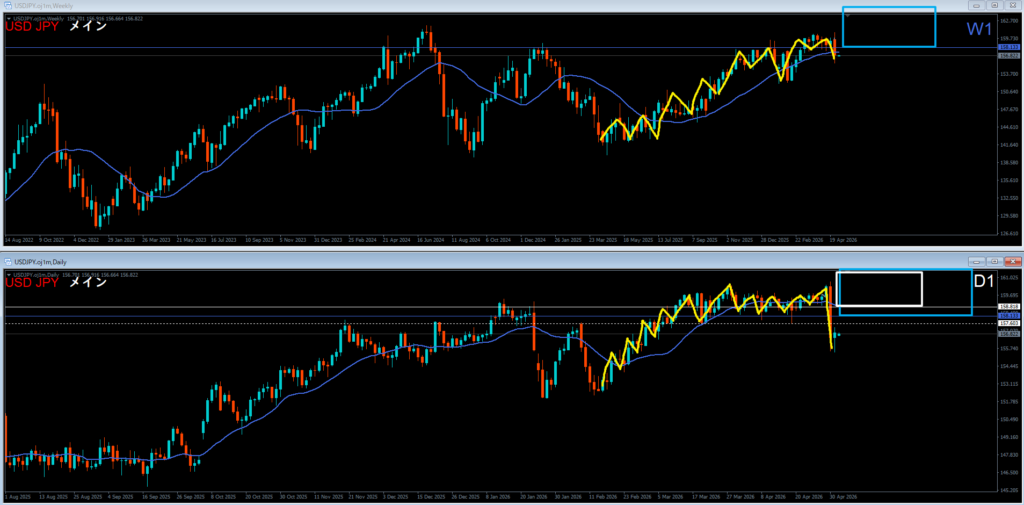Screen dimensions: 1024x505
Task: Click the blue 158.133 price tag on Weekly
Action: (x=1010, y=48)
